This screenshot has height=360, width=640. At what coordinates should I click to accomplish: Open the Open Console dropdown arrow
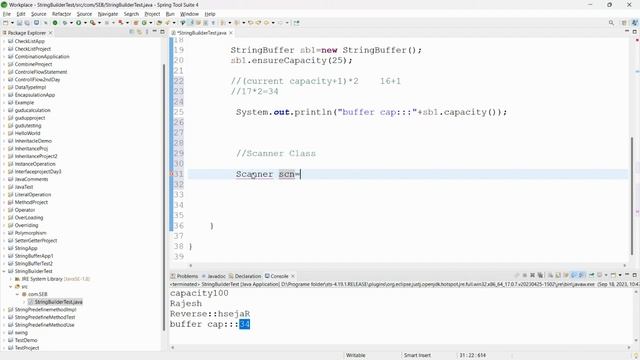coord(620,276)
